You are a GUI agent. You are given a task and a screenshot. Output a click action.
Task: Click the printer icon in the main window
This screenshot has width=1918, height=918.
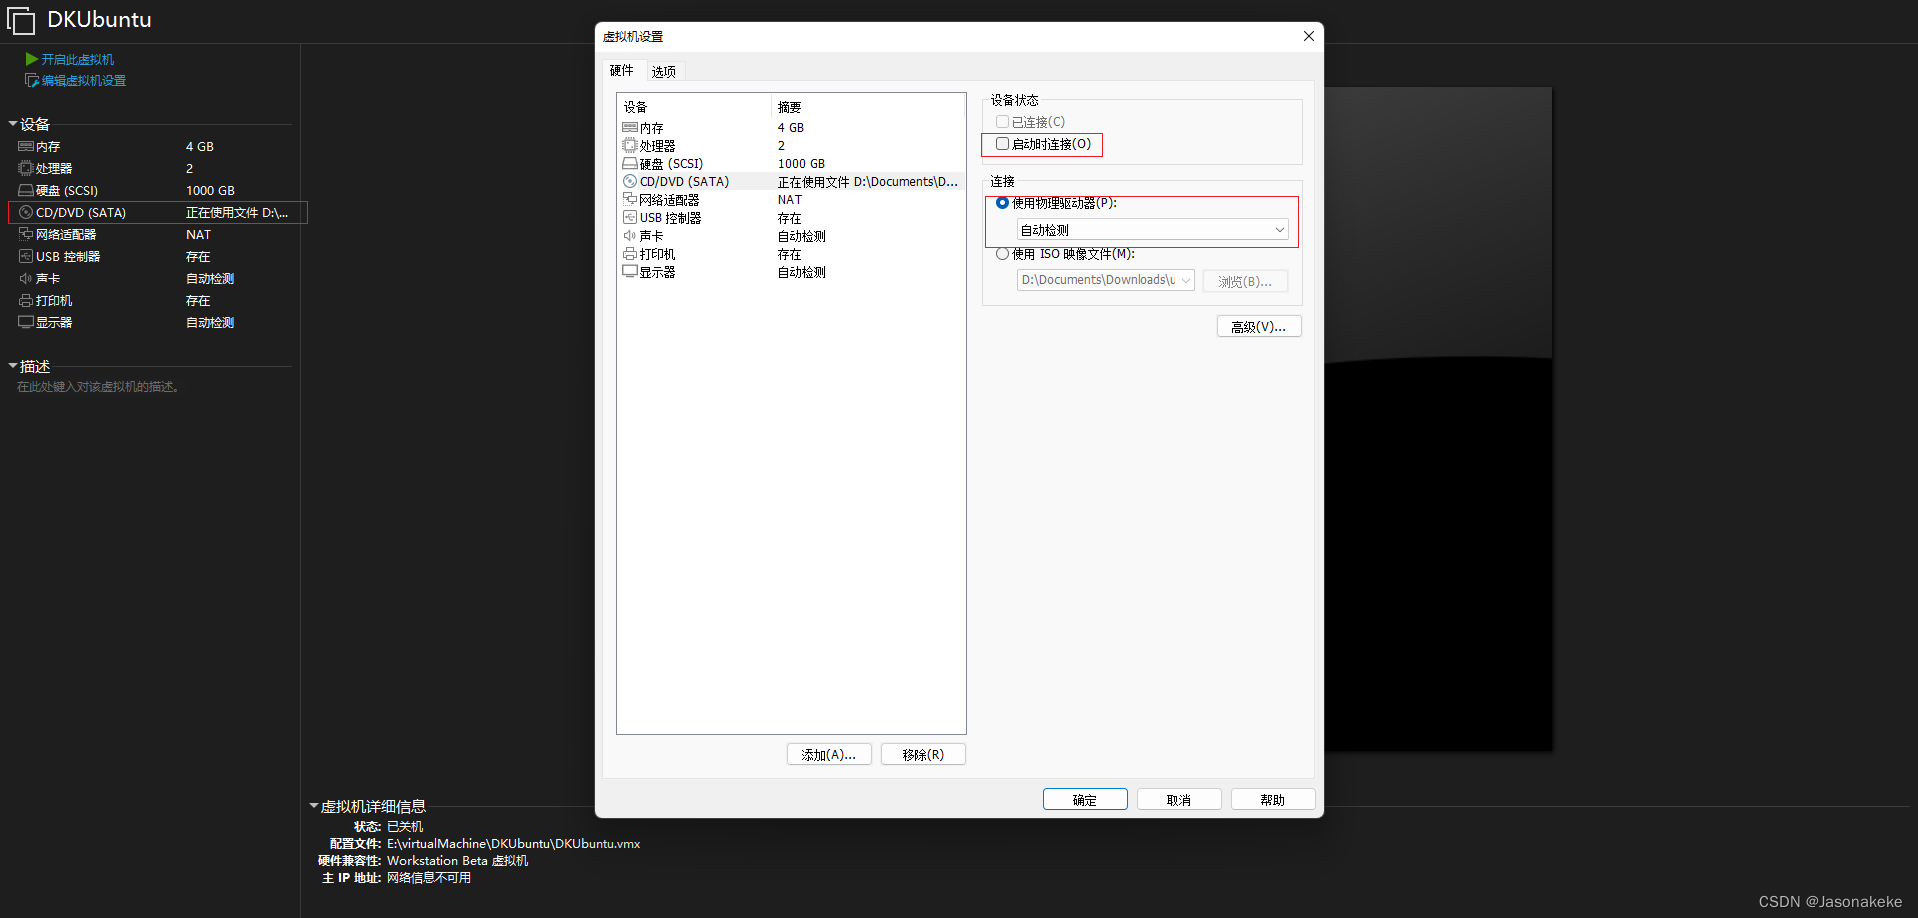26,300
